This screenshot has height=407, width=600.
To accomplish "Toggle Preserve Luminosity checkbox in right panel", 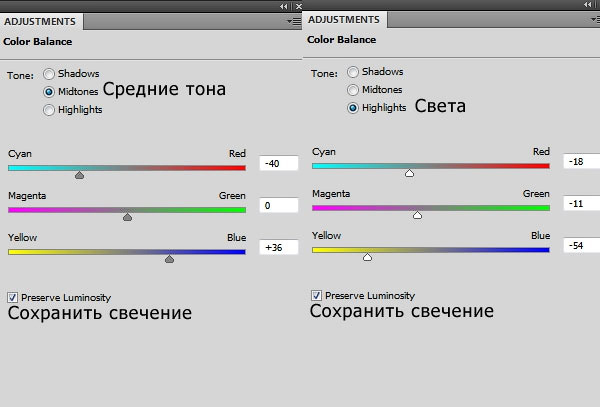I will [x=316, y=295].
